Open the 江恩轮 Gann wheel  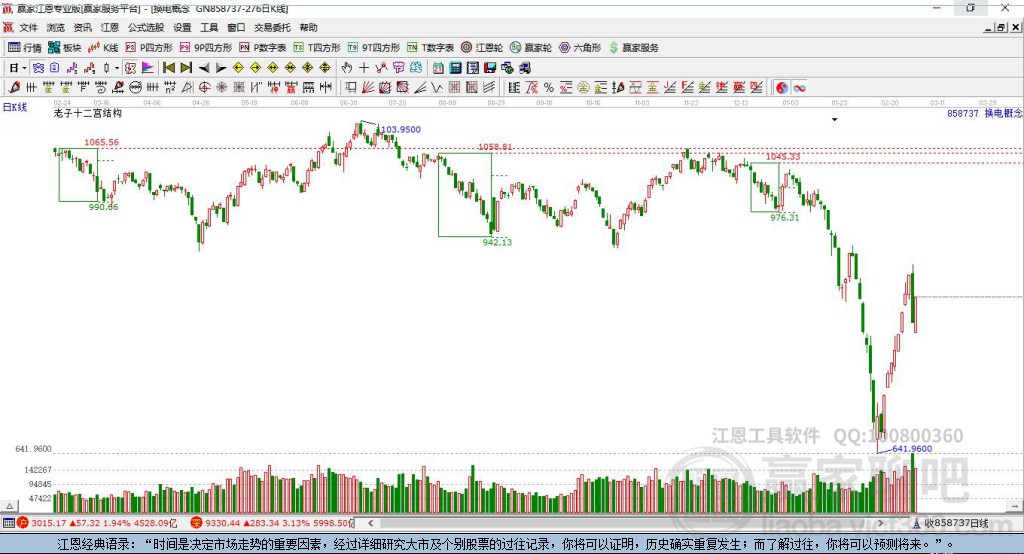(x=482, y=48)
